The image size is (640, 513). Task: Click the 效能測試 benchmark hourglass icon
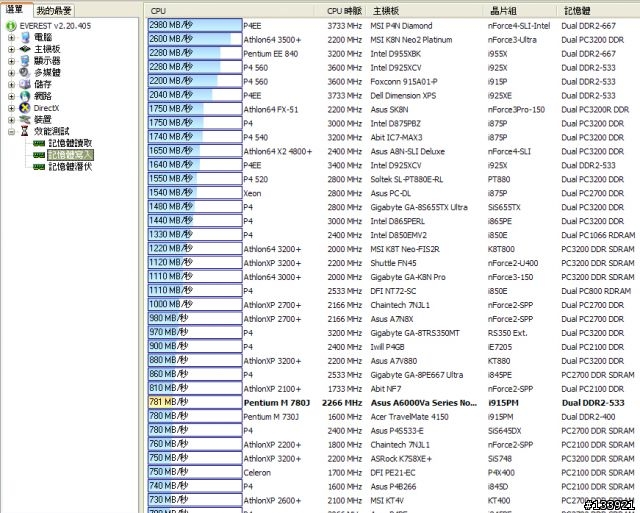point(25,131)
